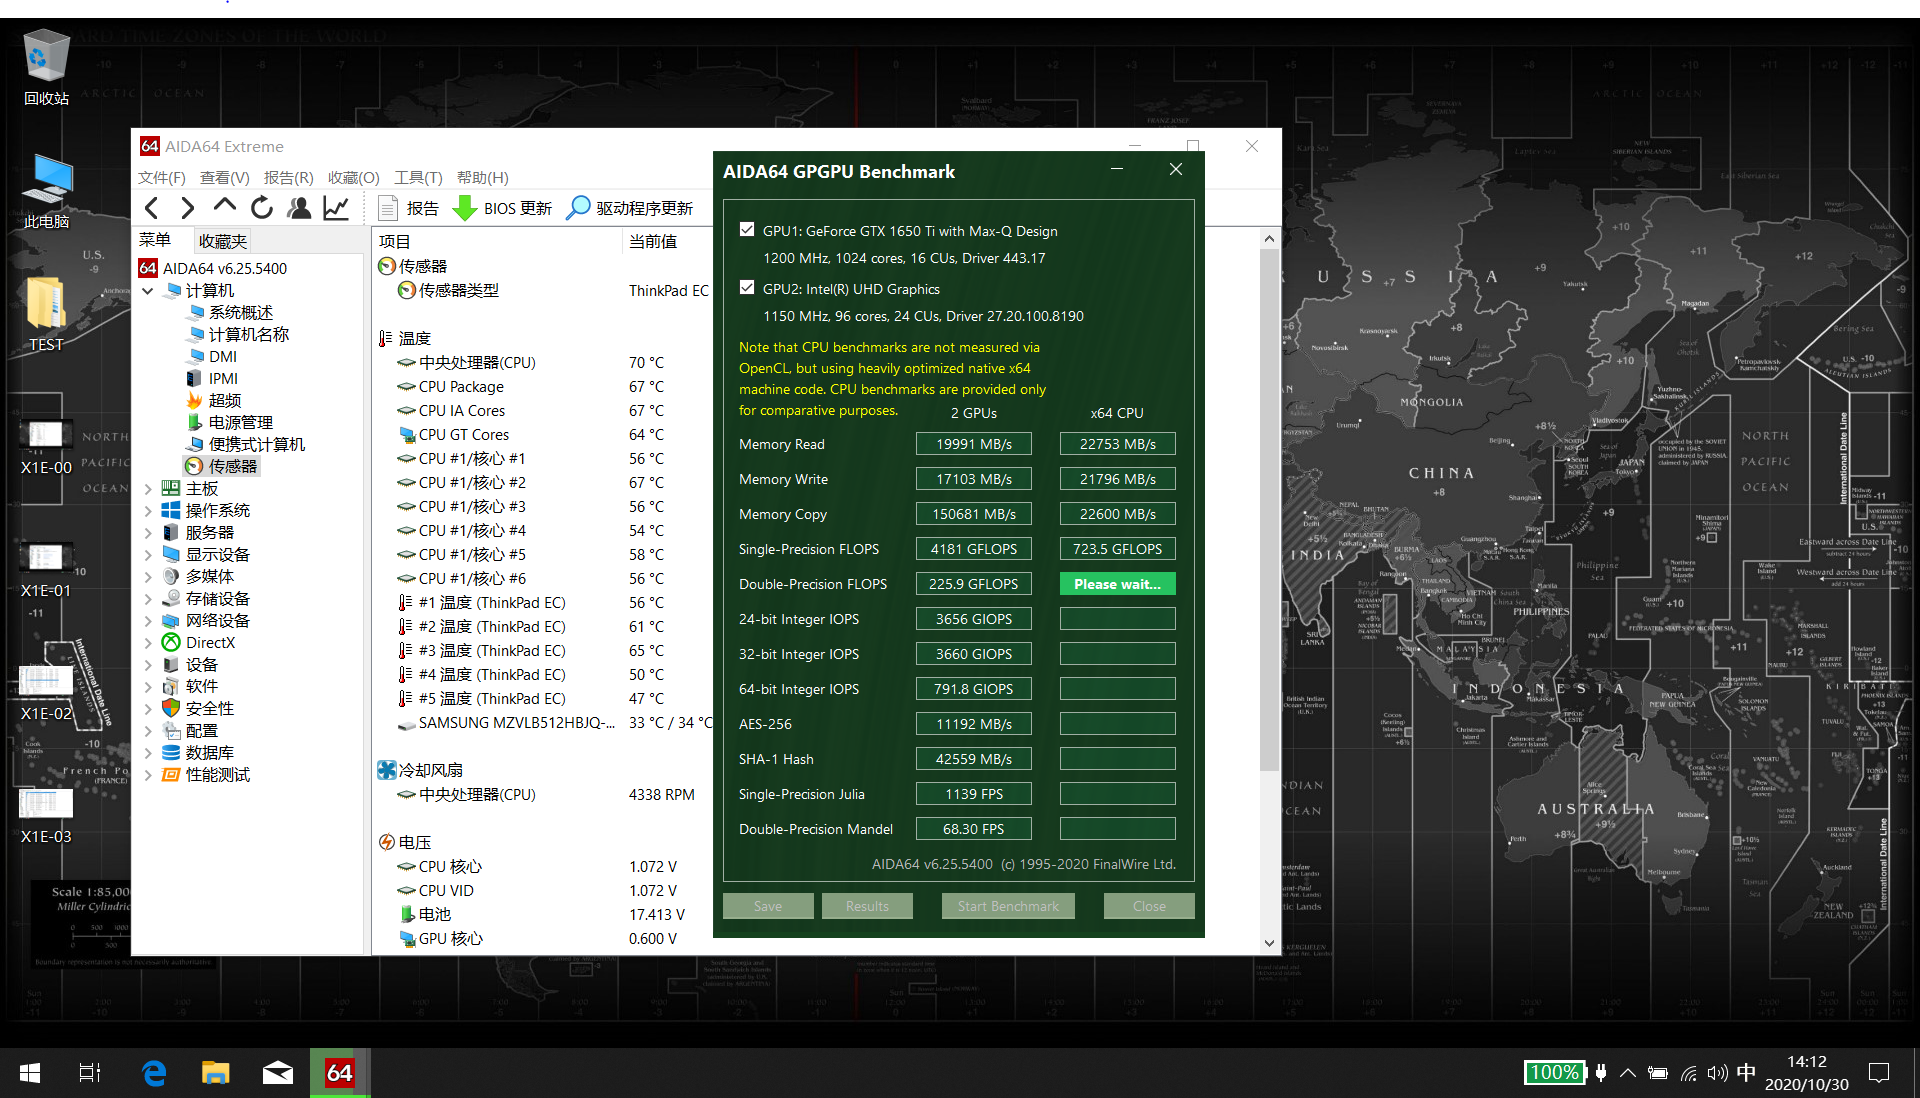Expand the 网络设备 tree node
Viewport: 1920px width, 1098px height.
[x=148, y=621]
